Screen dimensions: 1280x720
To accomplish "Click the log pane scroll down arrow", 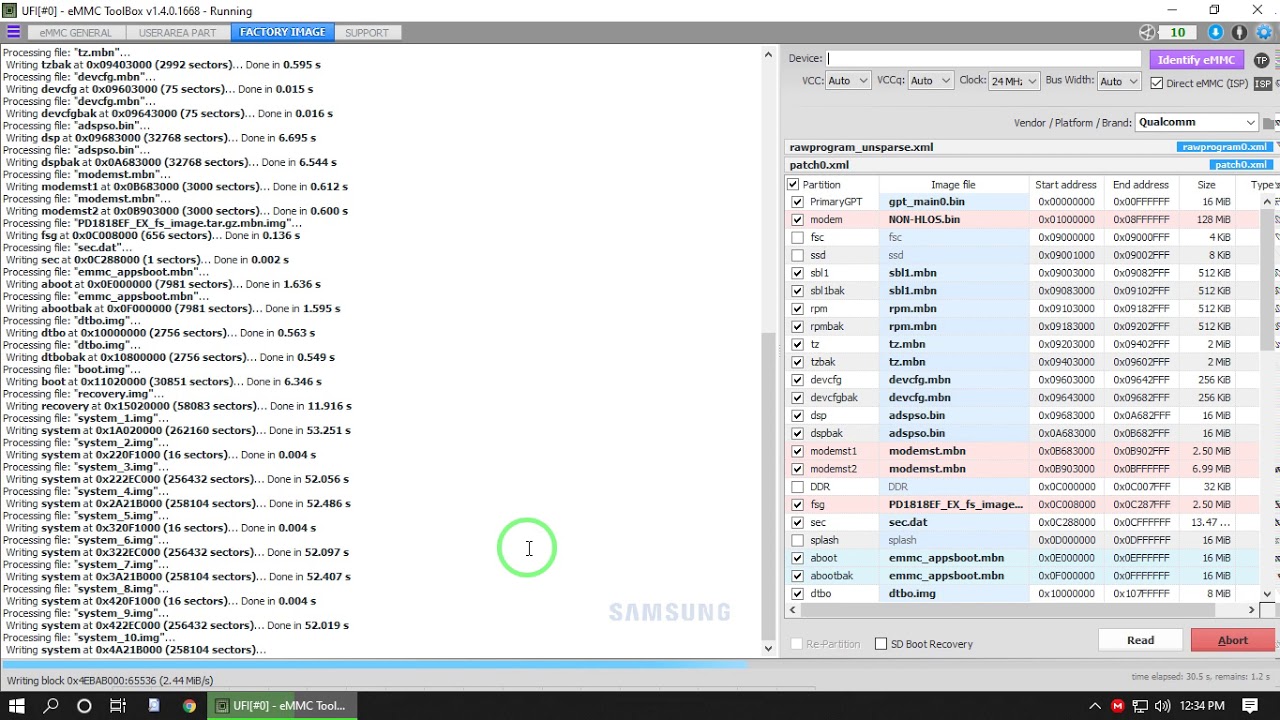I will pyautogui.click(x=768, y=649).
